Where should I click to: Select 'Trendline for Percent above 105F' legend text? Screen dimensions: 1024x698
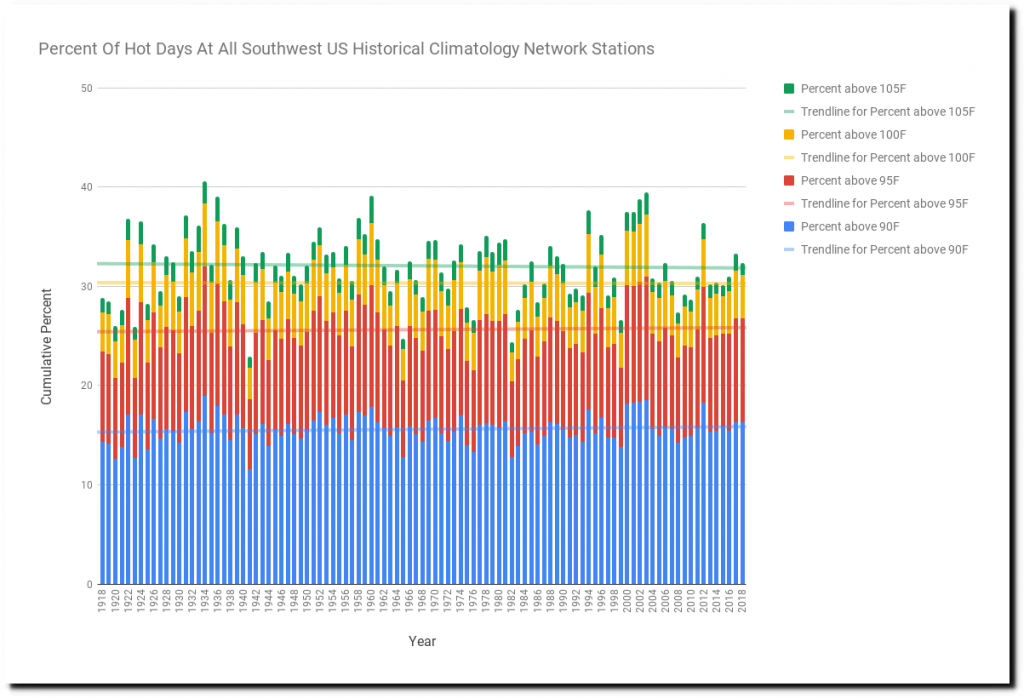pos(887,111)
